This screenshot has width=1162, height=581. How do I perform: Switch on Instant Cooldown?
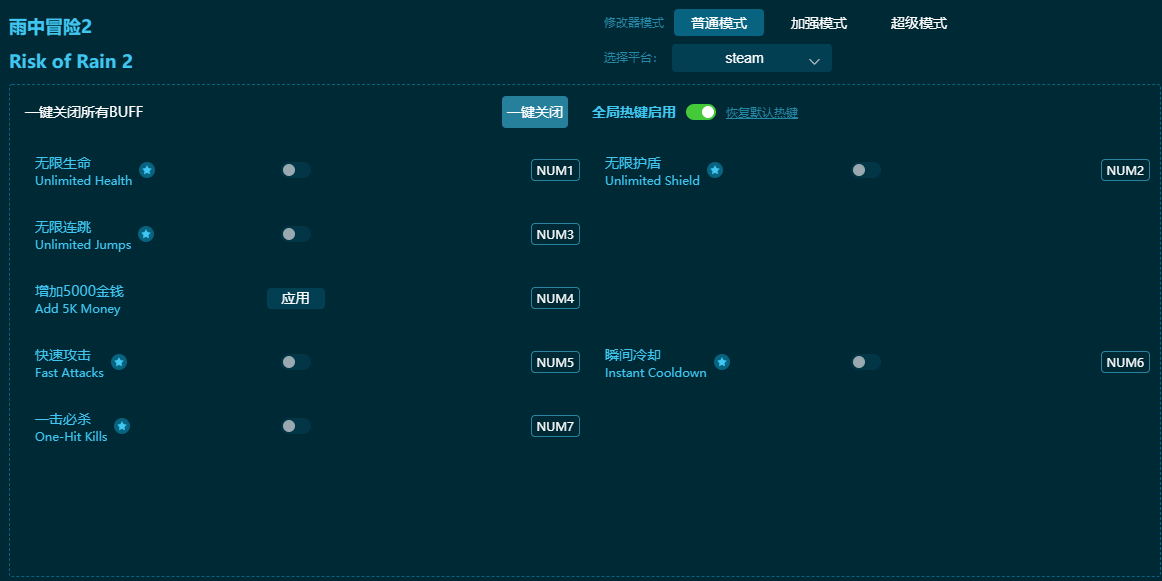coord(865,362)
